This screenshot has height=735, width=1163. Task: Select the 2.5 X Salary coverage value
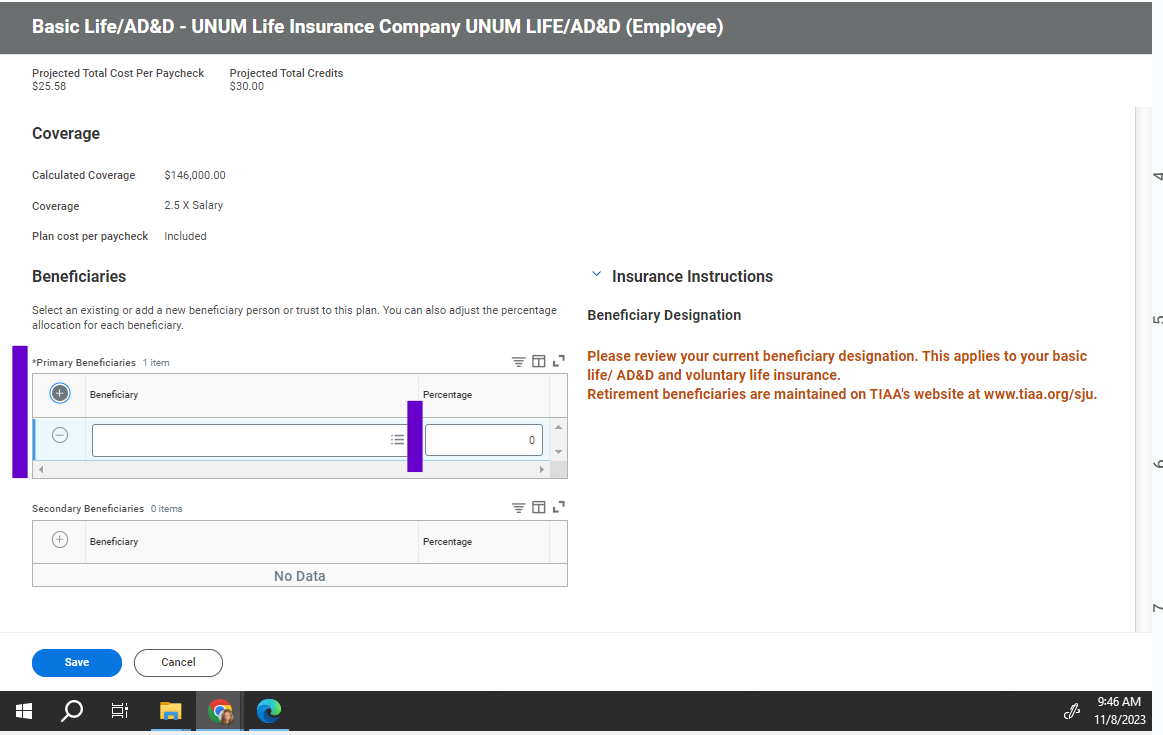pyautogui.click(x=194, y=205)
